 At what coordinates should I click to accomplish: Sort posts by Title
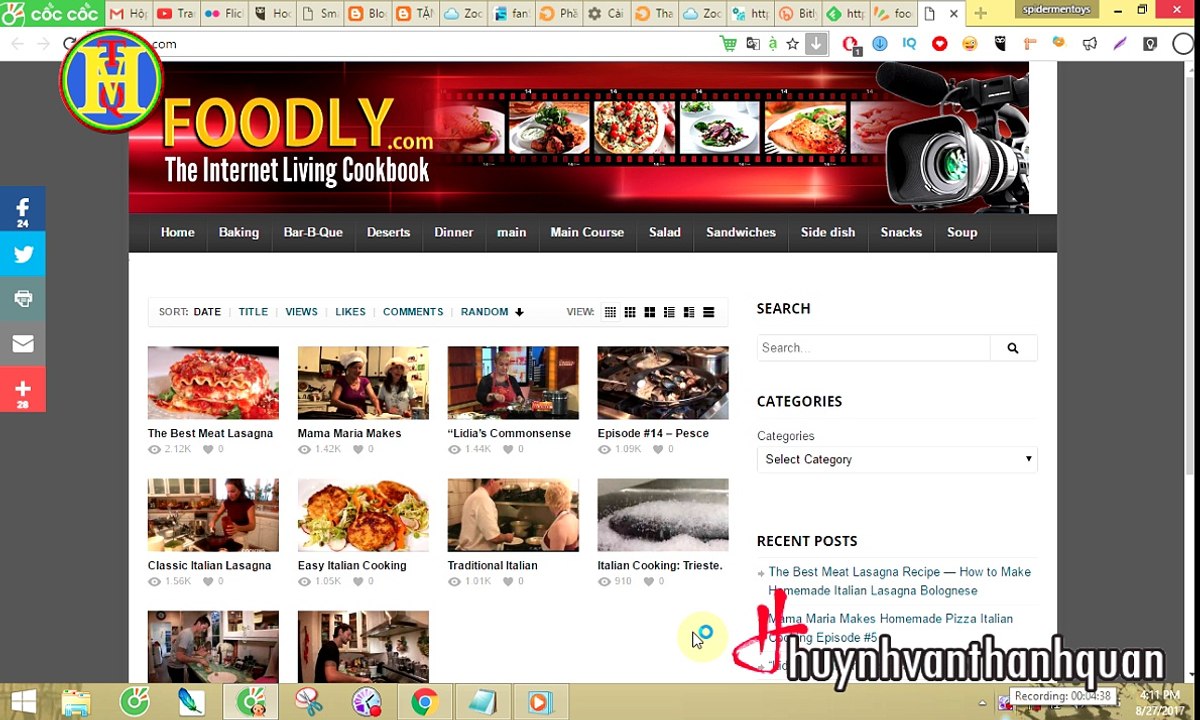tap(253, 312)
